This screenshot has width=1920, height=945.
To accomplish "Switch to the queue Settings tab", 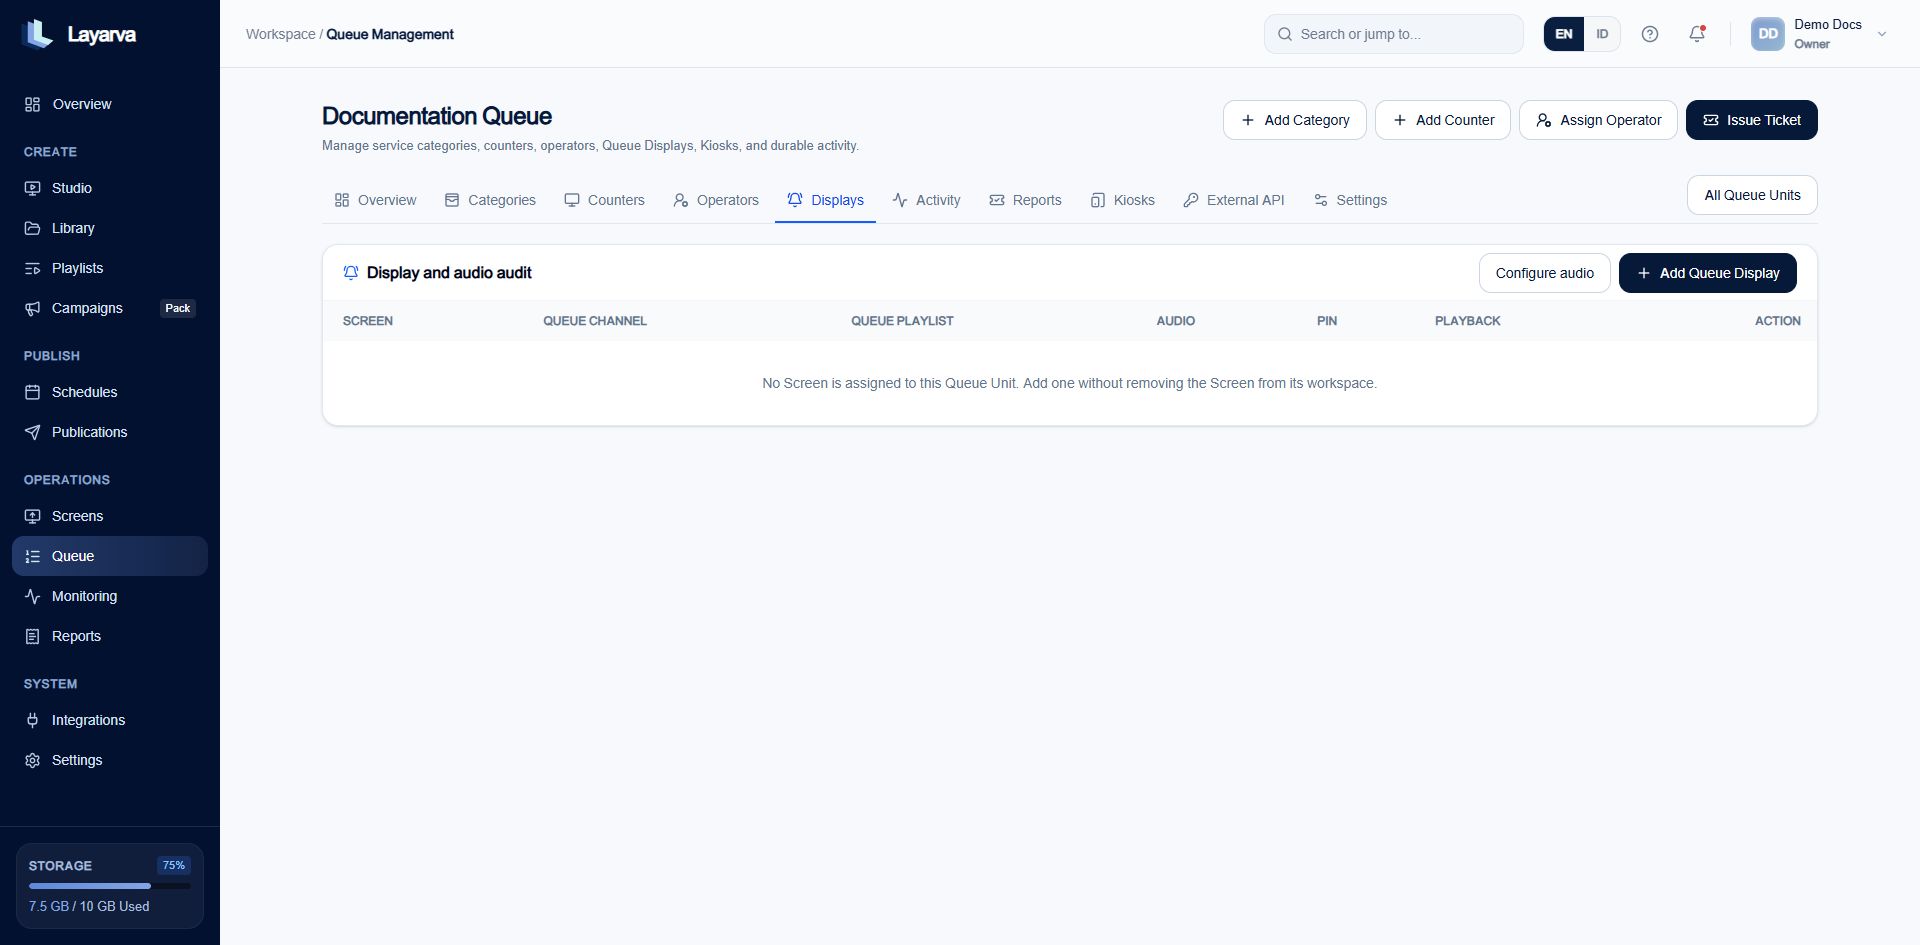I will pyautogui.click(x=1350, y=200).
